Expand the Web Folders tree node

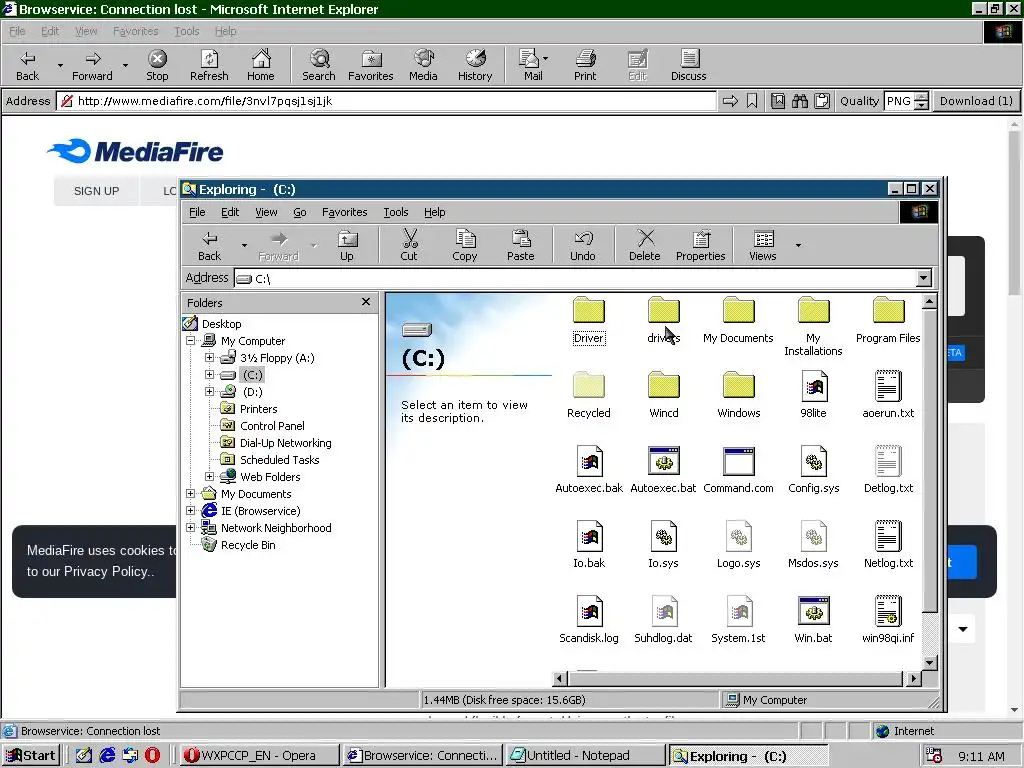209,477
